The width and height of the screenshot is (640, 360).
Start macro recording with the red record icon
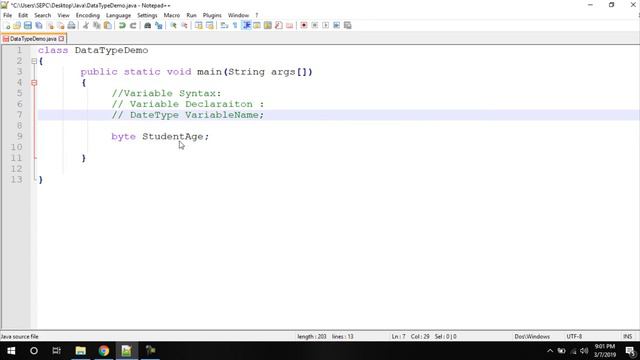[x=304, y=25]
